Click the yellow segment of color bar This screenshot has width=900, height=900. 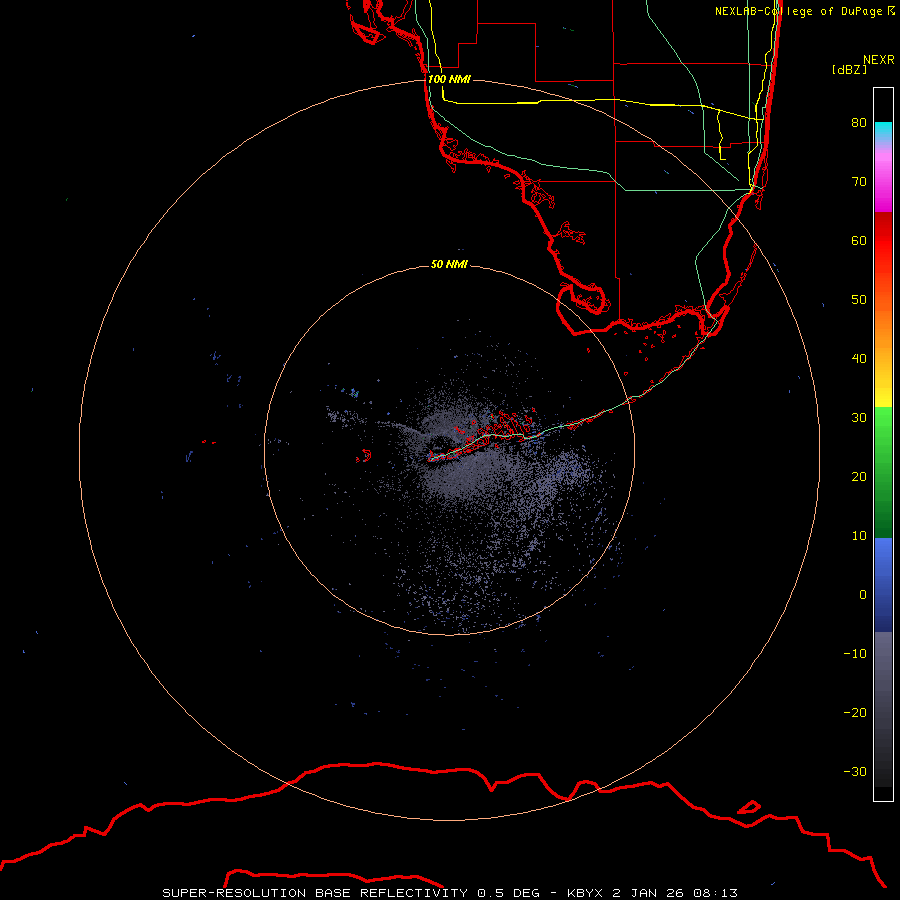pos(883,390)
